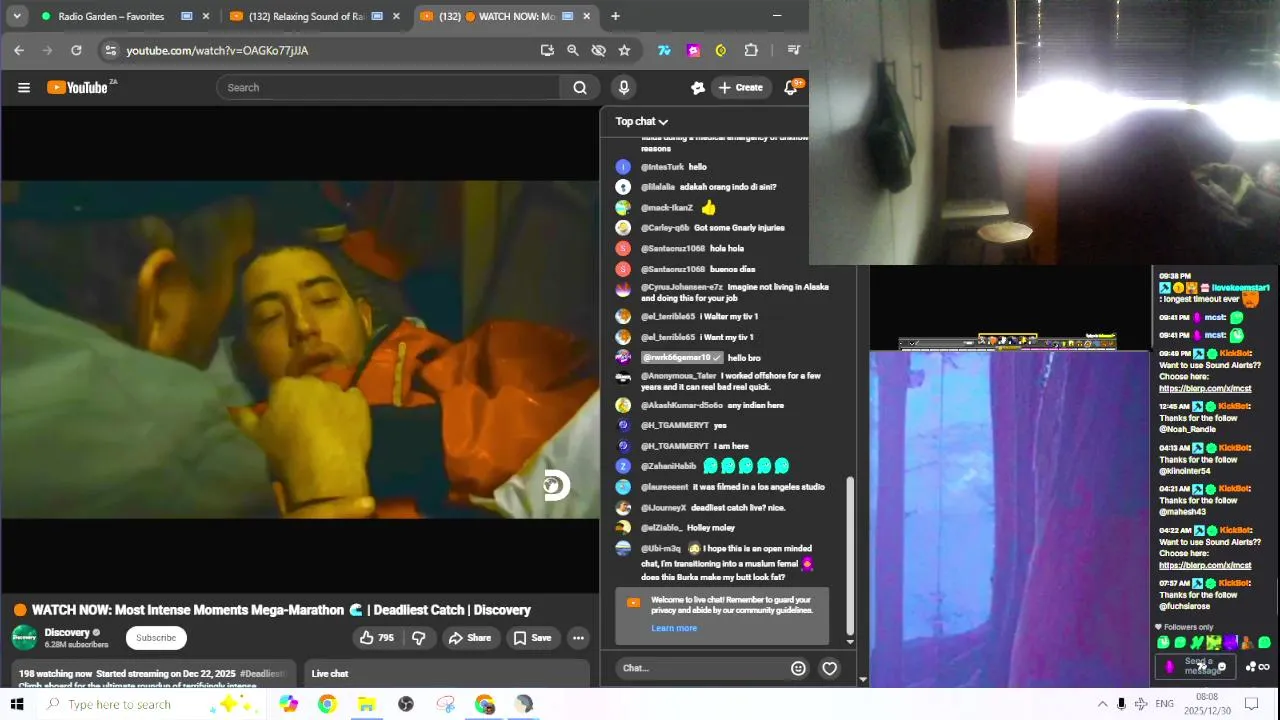Open a new browser tab
This screenshot has width=1280, height=720.
tap(615, 16)
